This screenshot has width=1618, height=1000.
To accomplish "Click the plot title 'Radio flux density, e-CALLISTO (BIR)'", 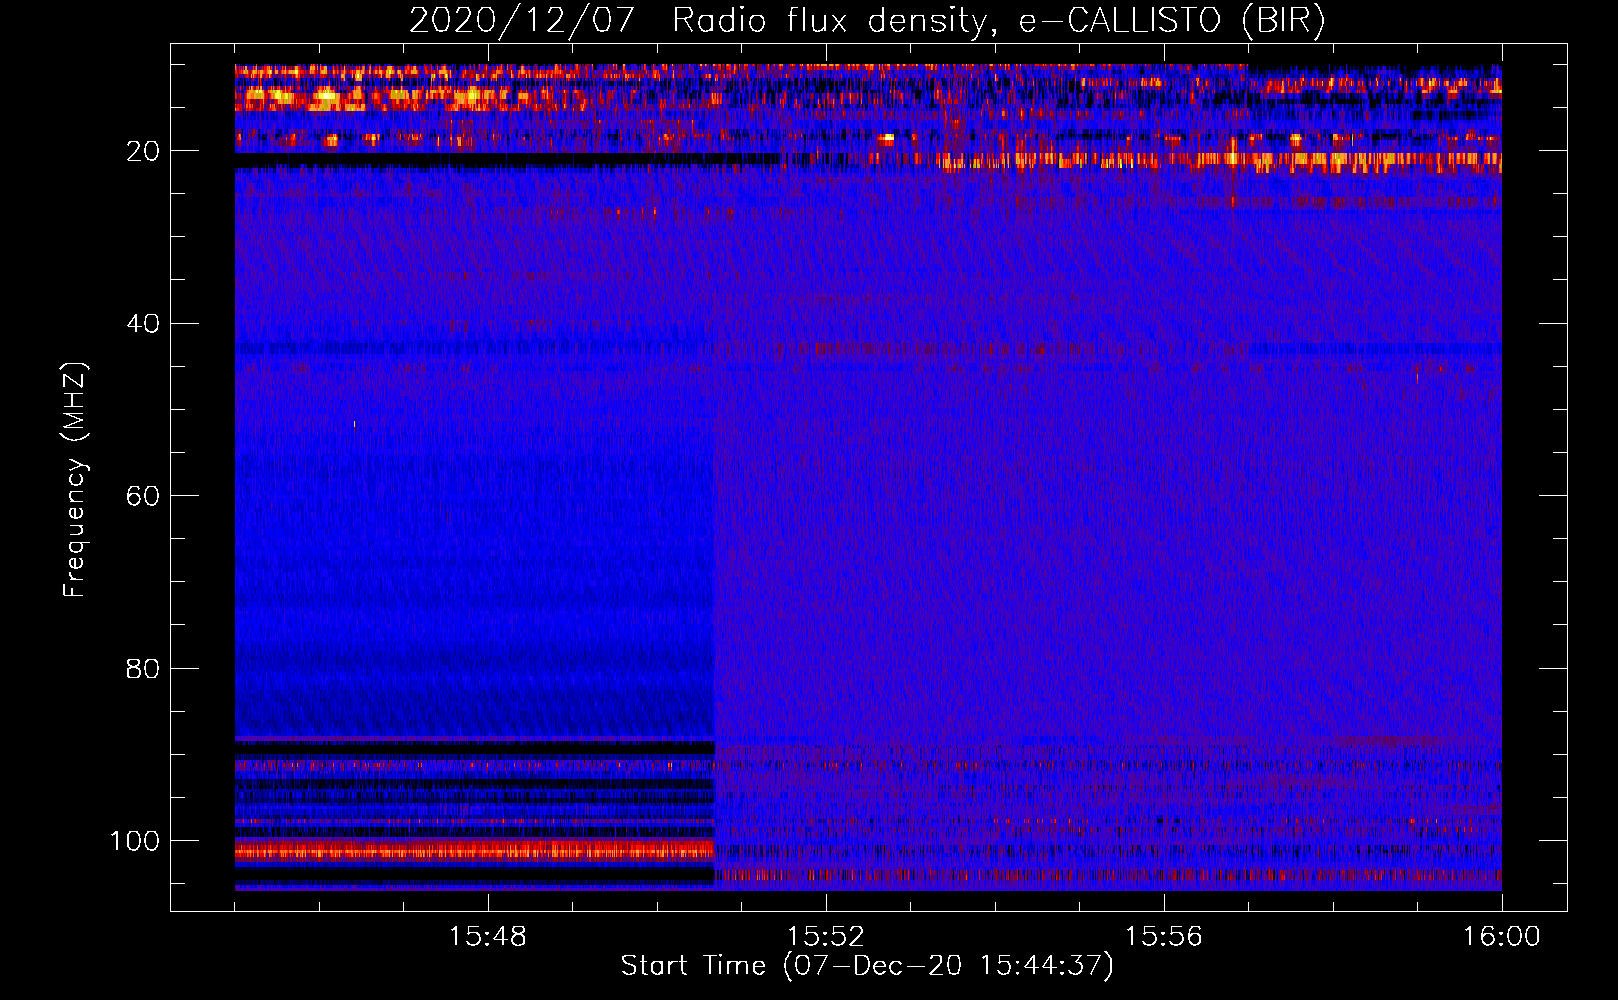I will [x=999, y=21].
